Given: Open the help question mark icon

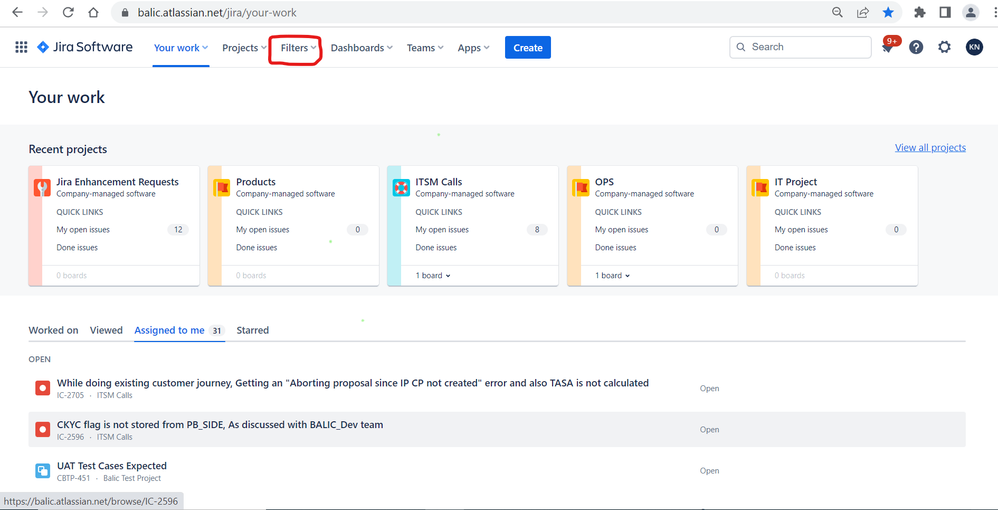Looking at the screenshot, I should (916, 47).
